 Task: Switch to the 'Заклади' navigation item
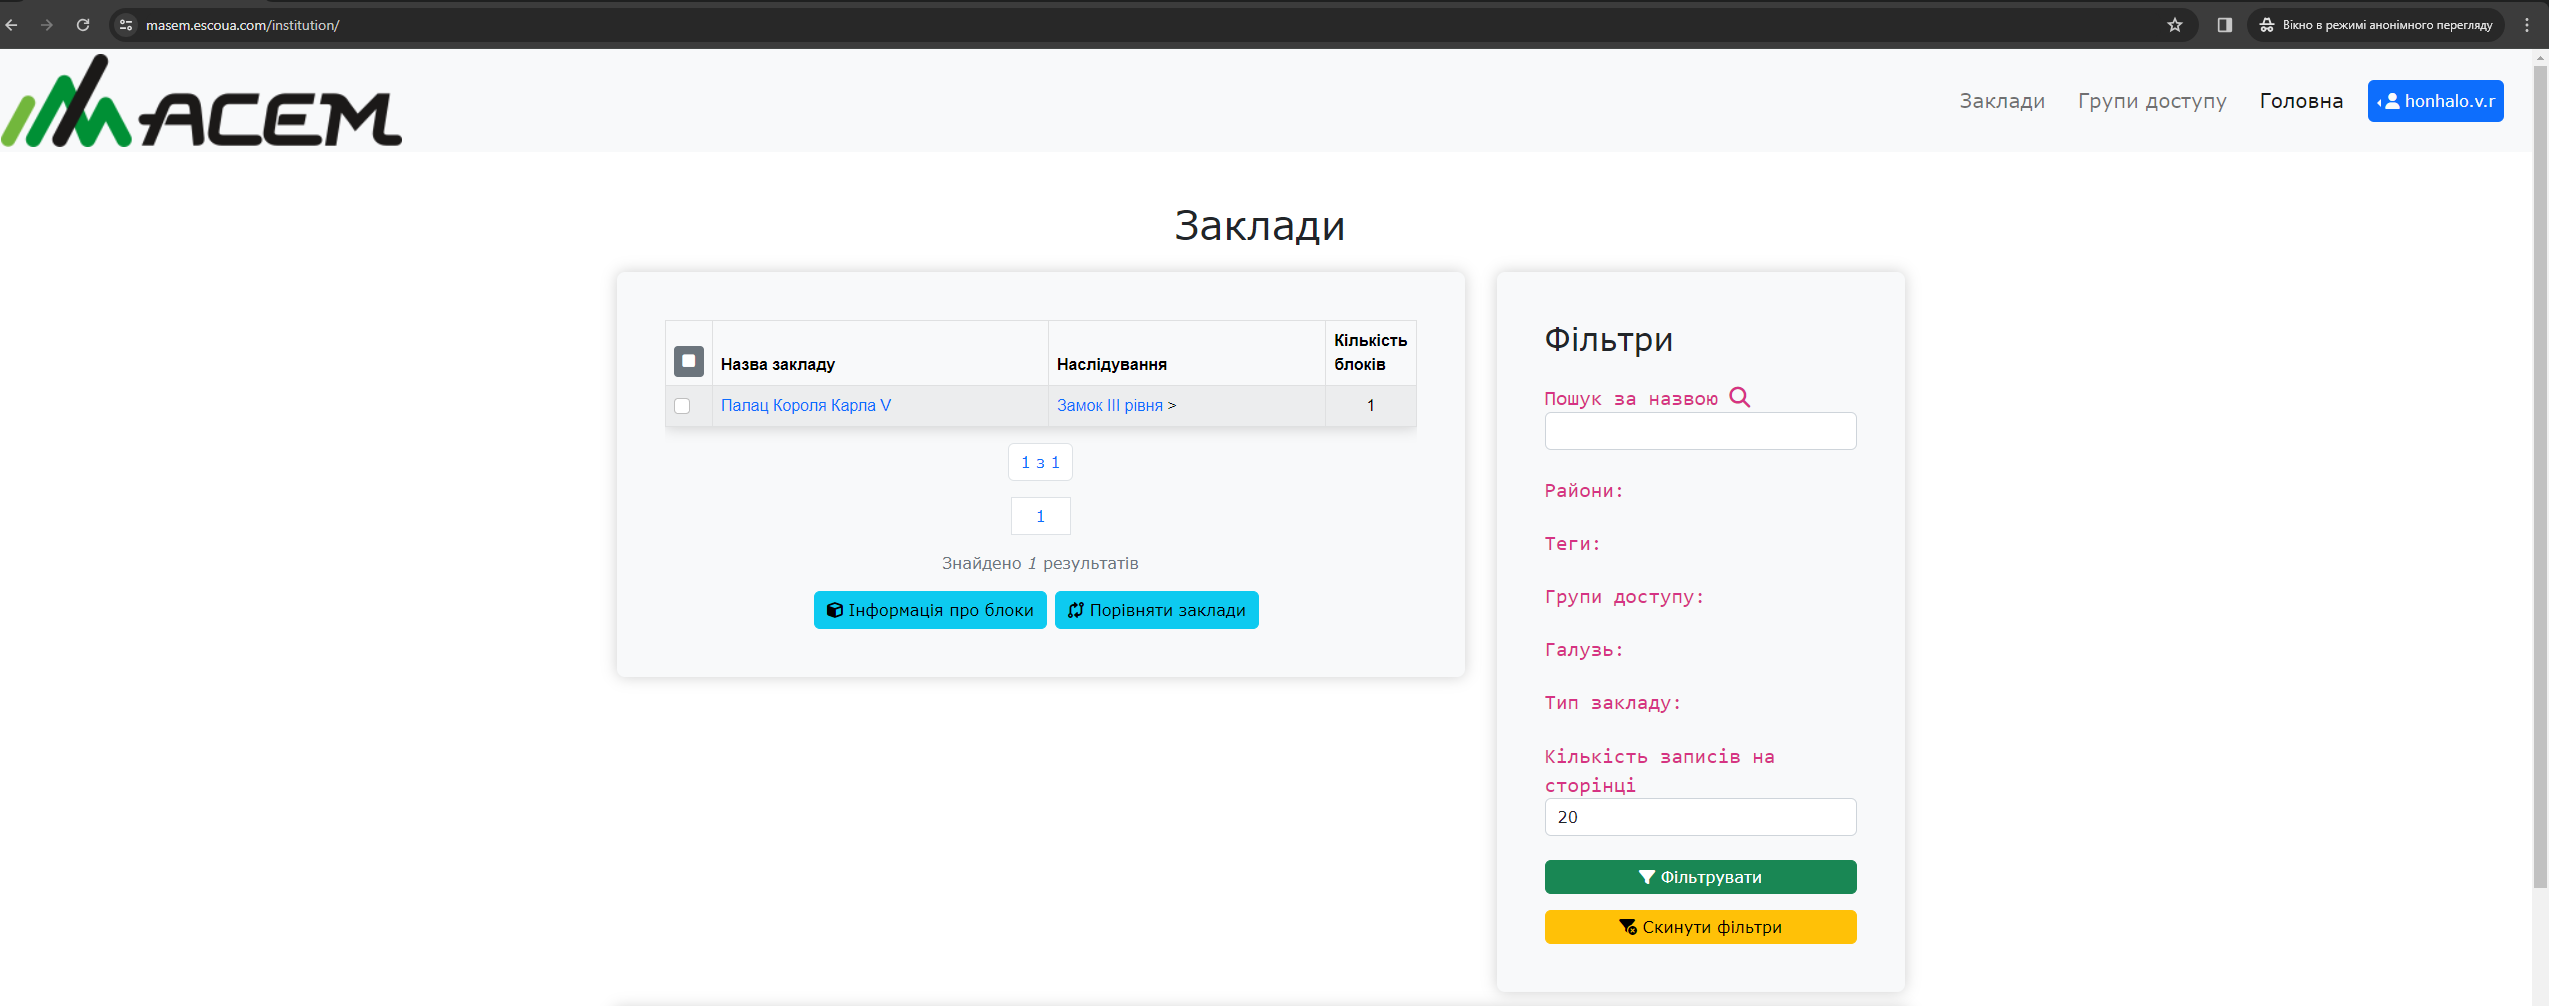tap(2000, 100)
